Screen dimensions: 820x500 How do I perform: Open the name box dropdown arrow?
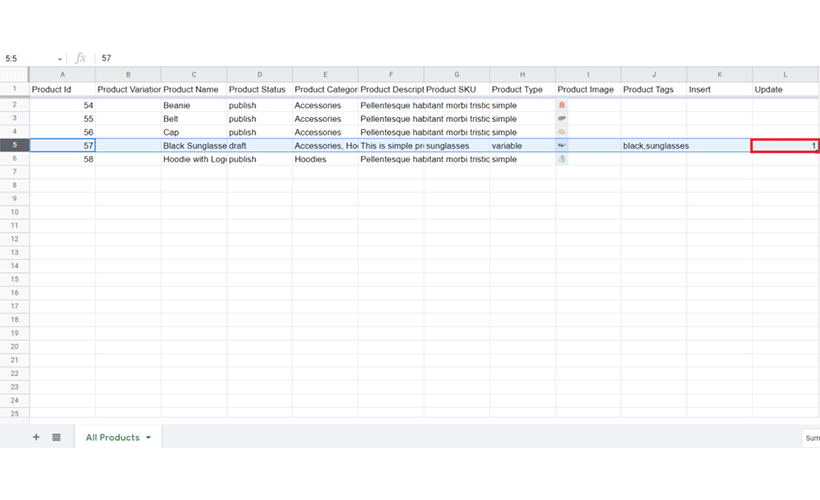60,59
